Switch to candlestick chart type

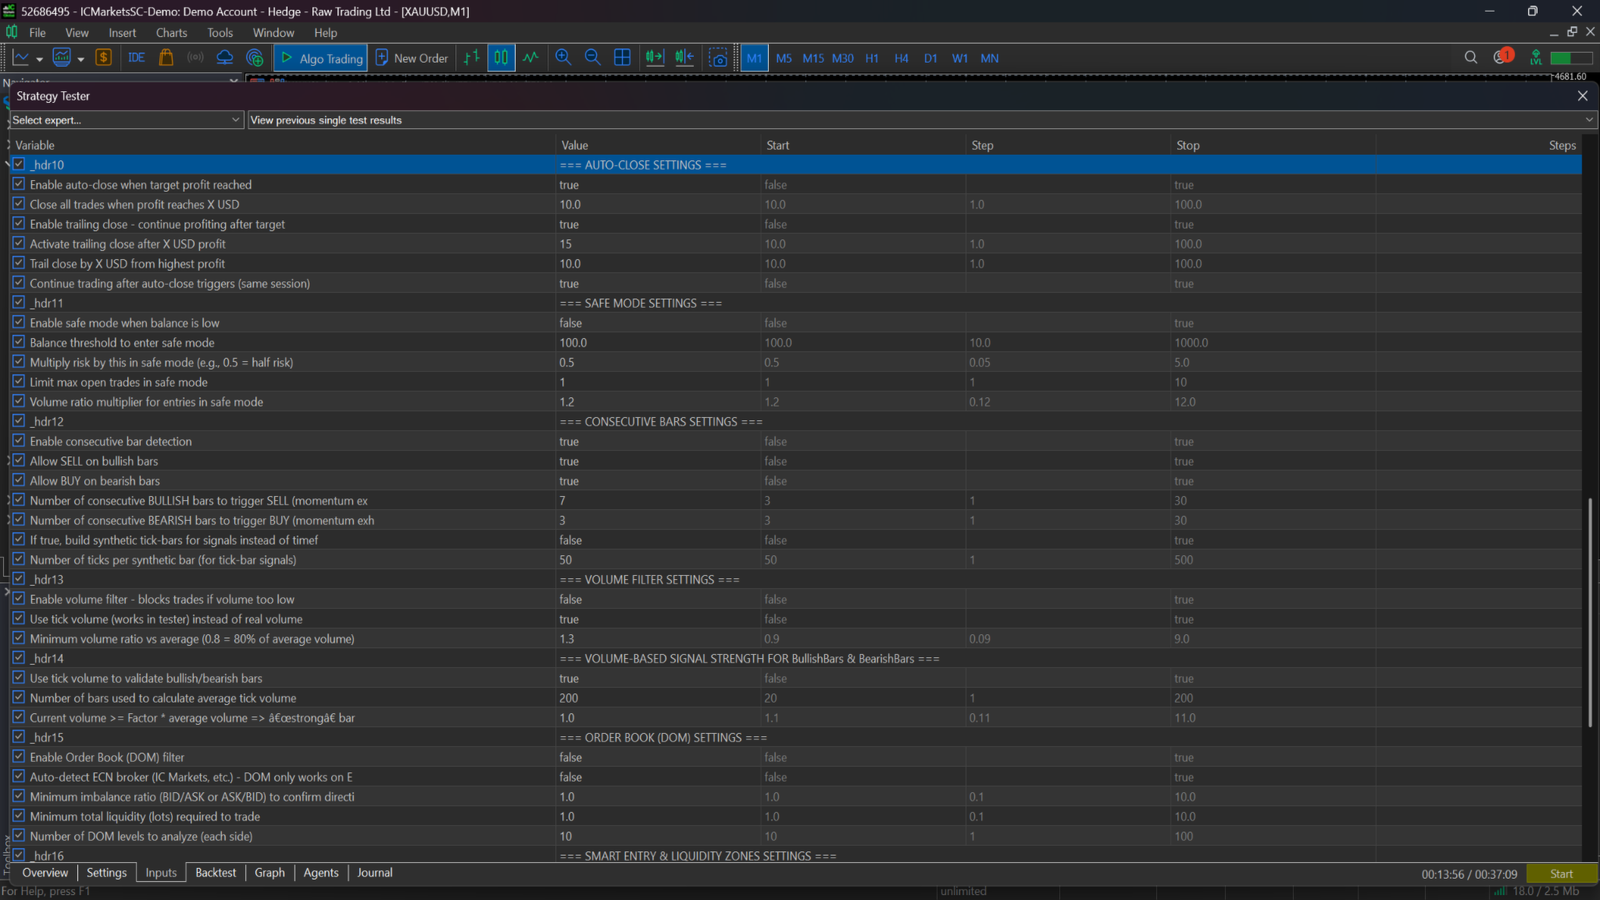pyautogui.click(x=501, y=58)
